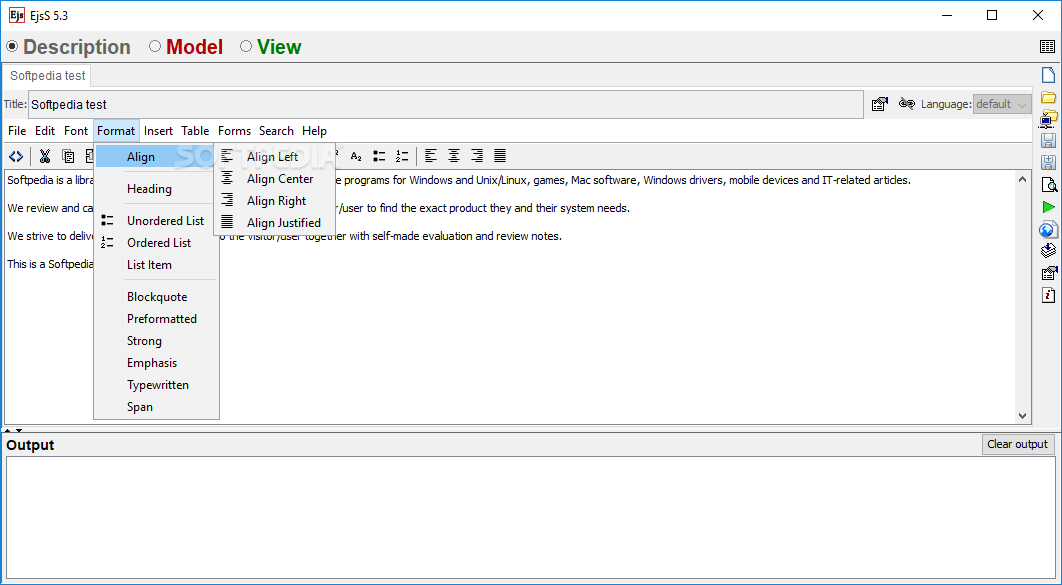Screen dimensions: 1062x585
Task: Click inside the Output text area
Action: tap(530, 517)
